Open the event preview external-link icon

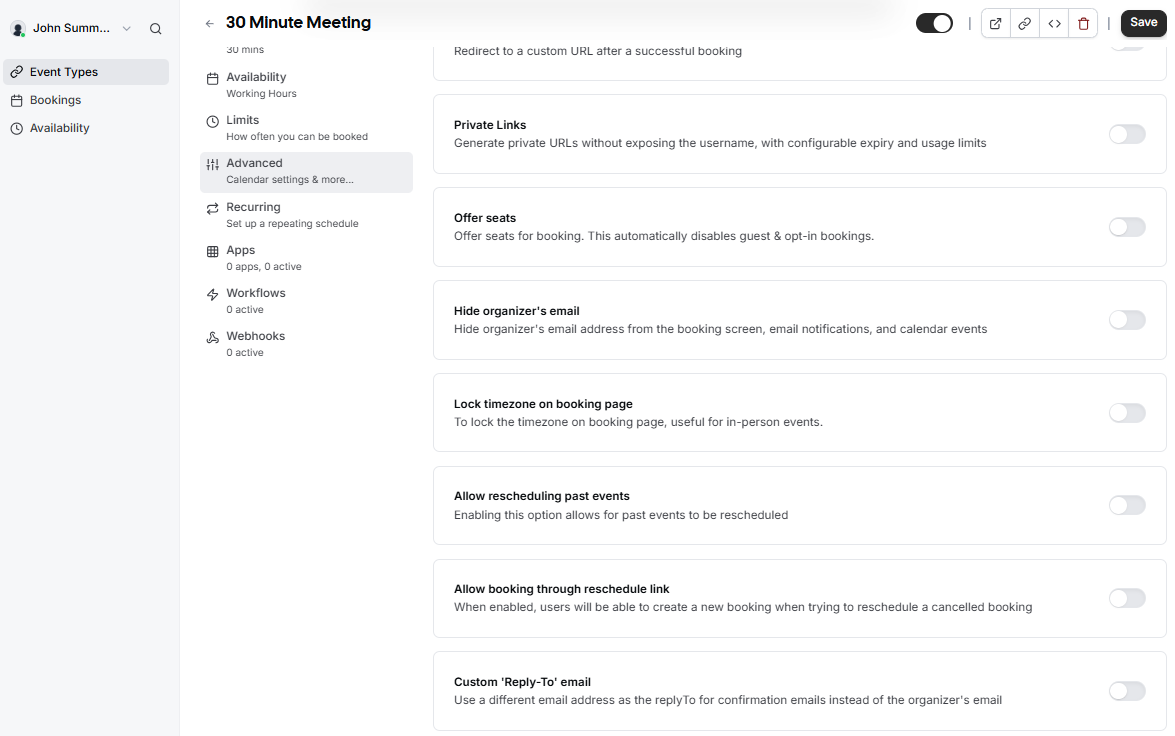(995, 23)
